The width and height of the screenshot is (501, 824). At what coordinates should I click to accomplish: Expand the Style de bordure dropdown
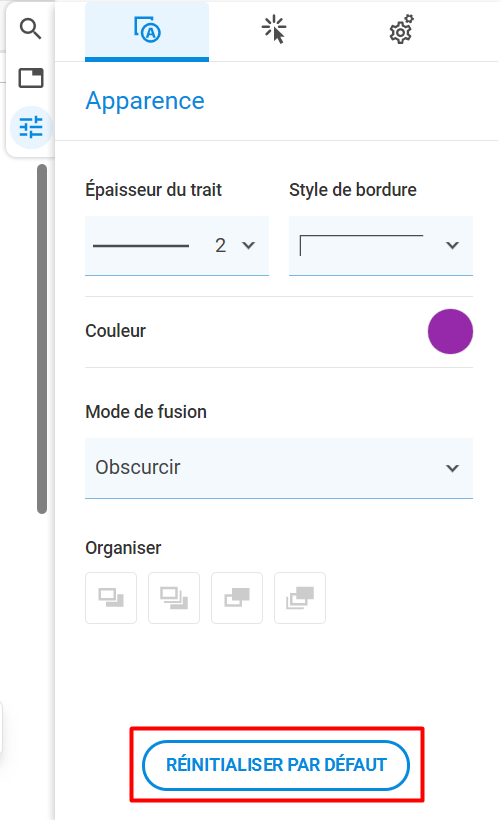[x=381, y=245]
